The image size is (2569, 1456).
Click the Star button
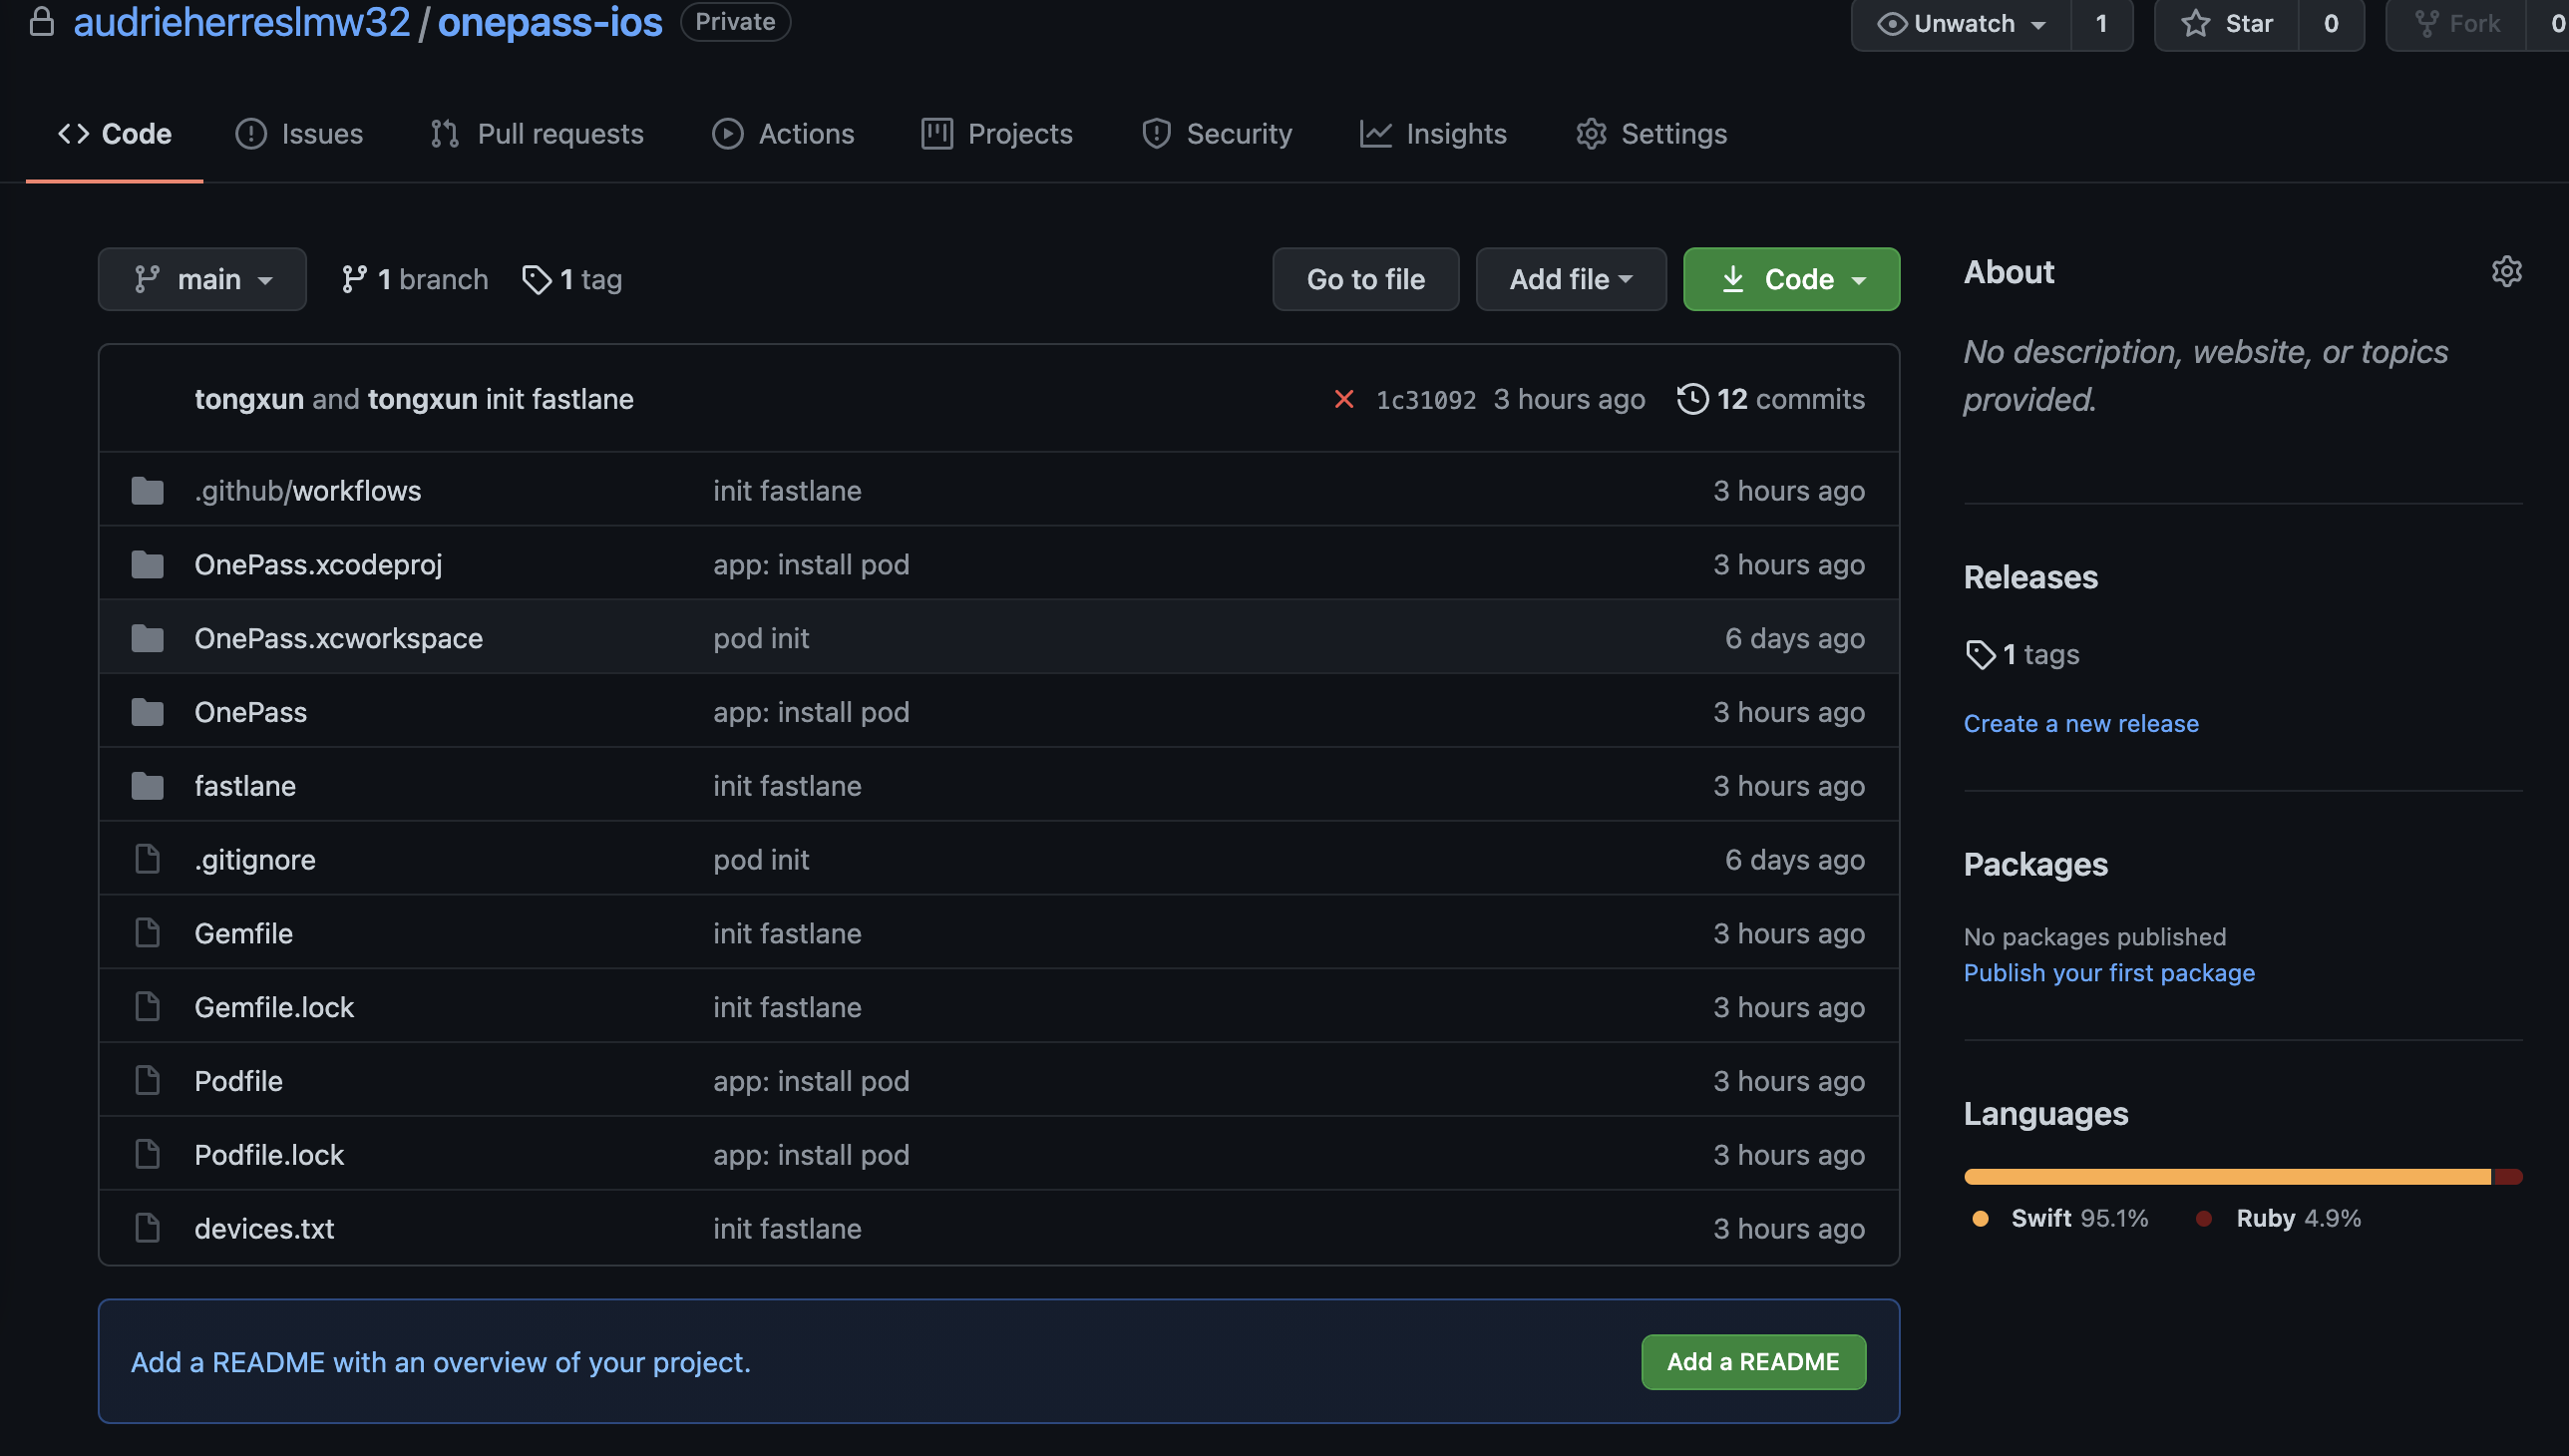2226,23
